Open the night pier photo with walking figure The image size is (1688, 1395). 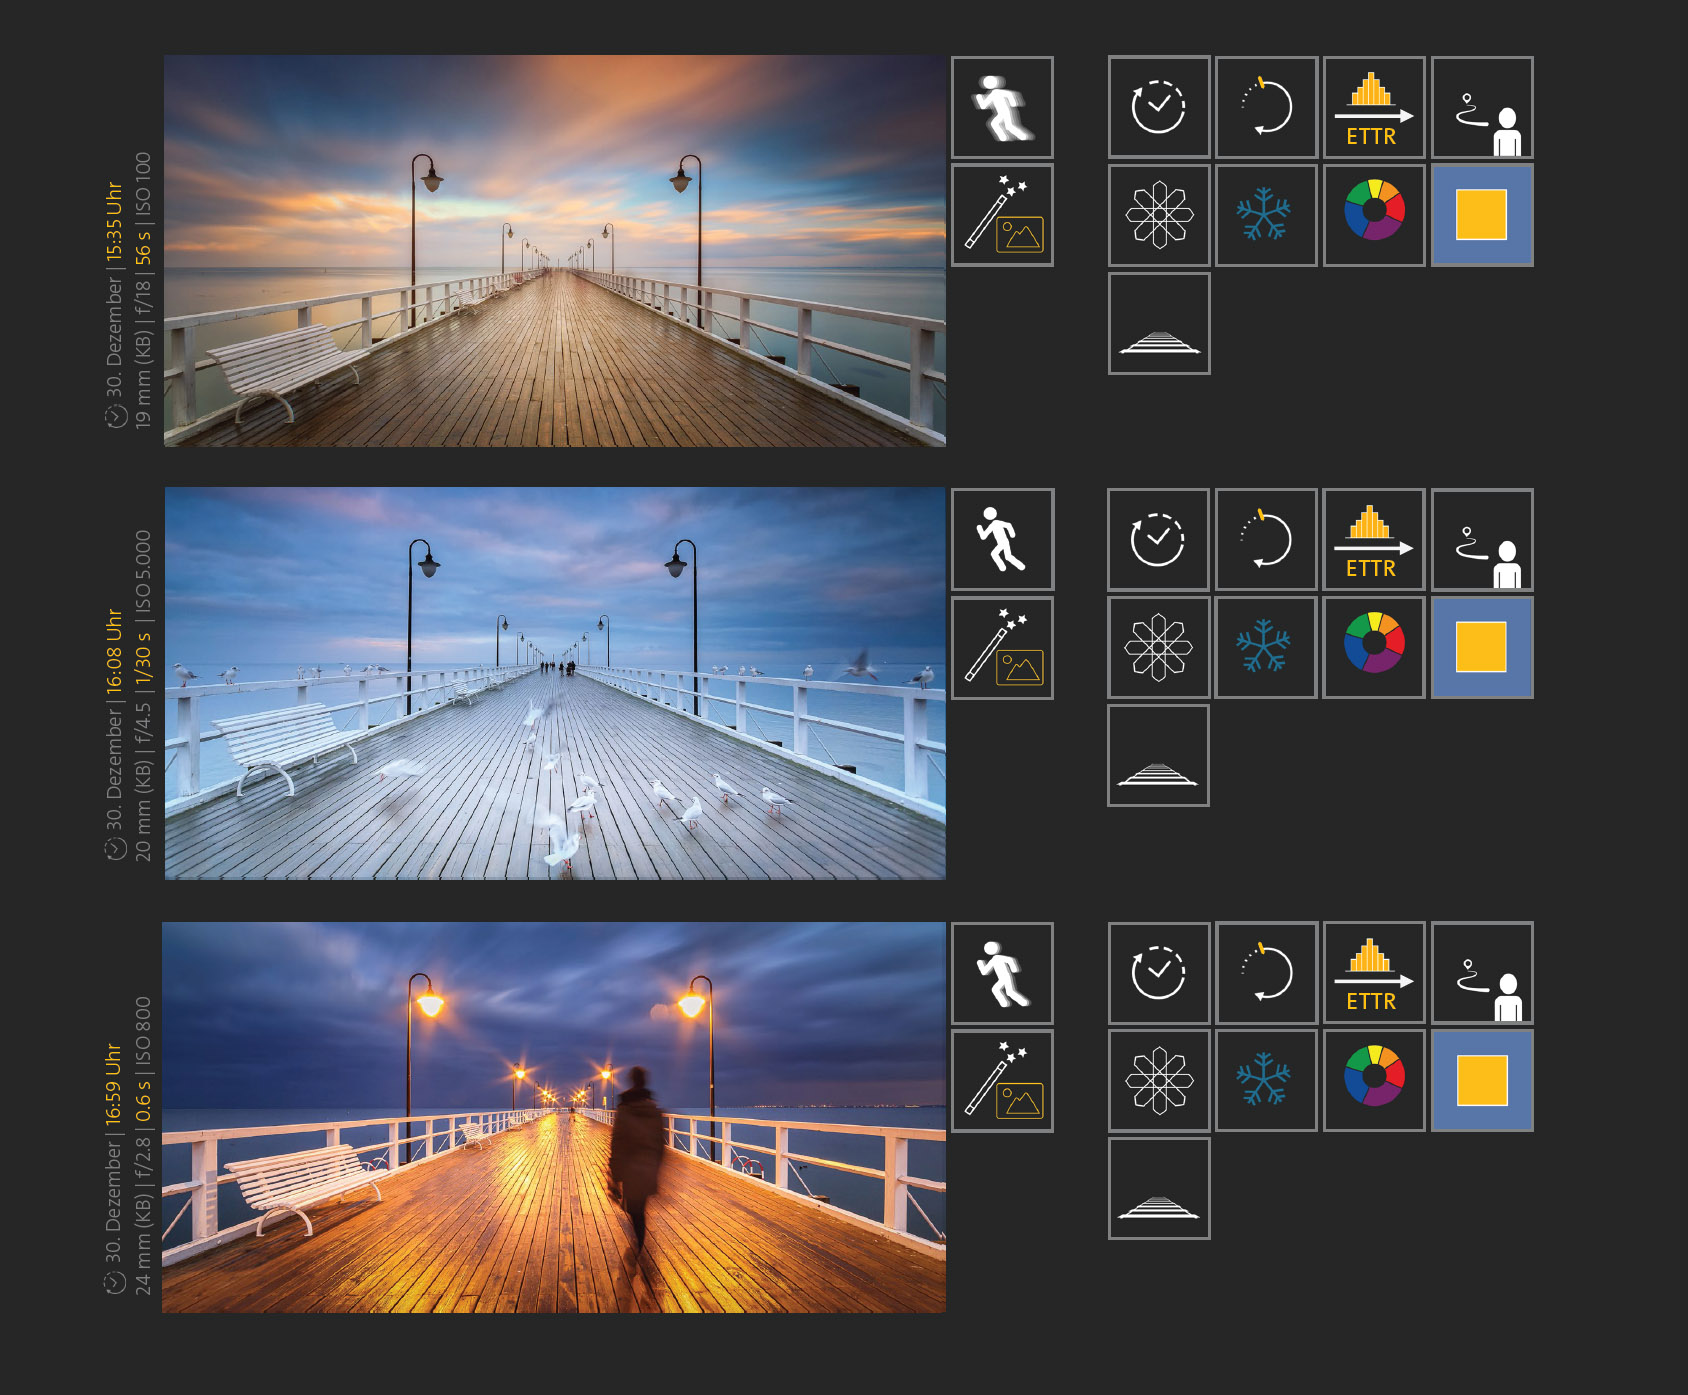click(x=554, y=1117)
